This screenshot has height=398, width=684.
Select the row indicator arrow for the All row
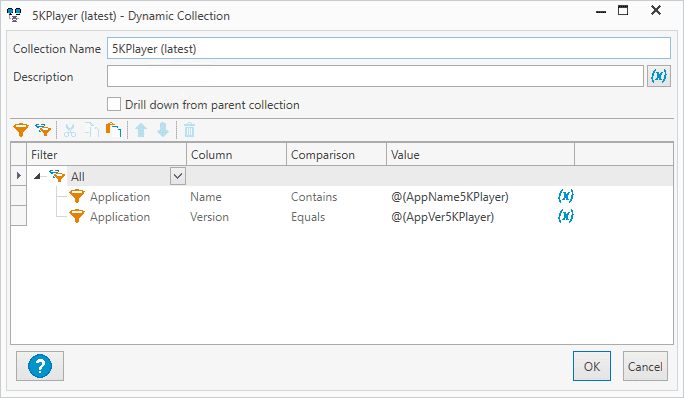tap(19, 175)
